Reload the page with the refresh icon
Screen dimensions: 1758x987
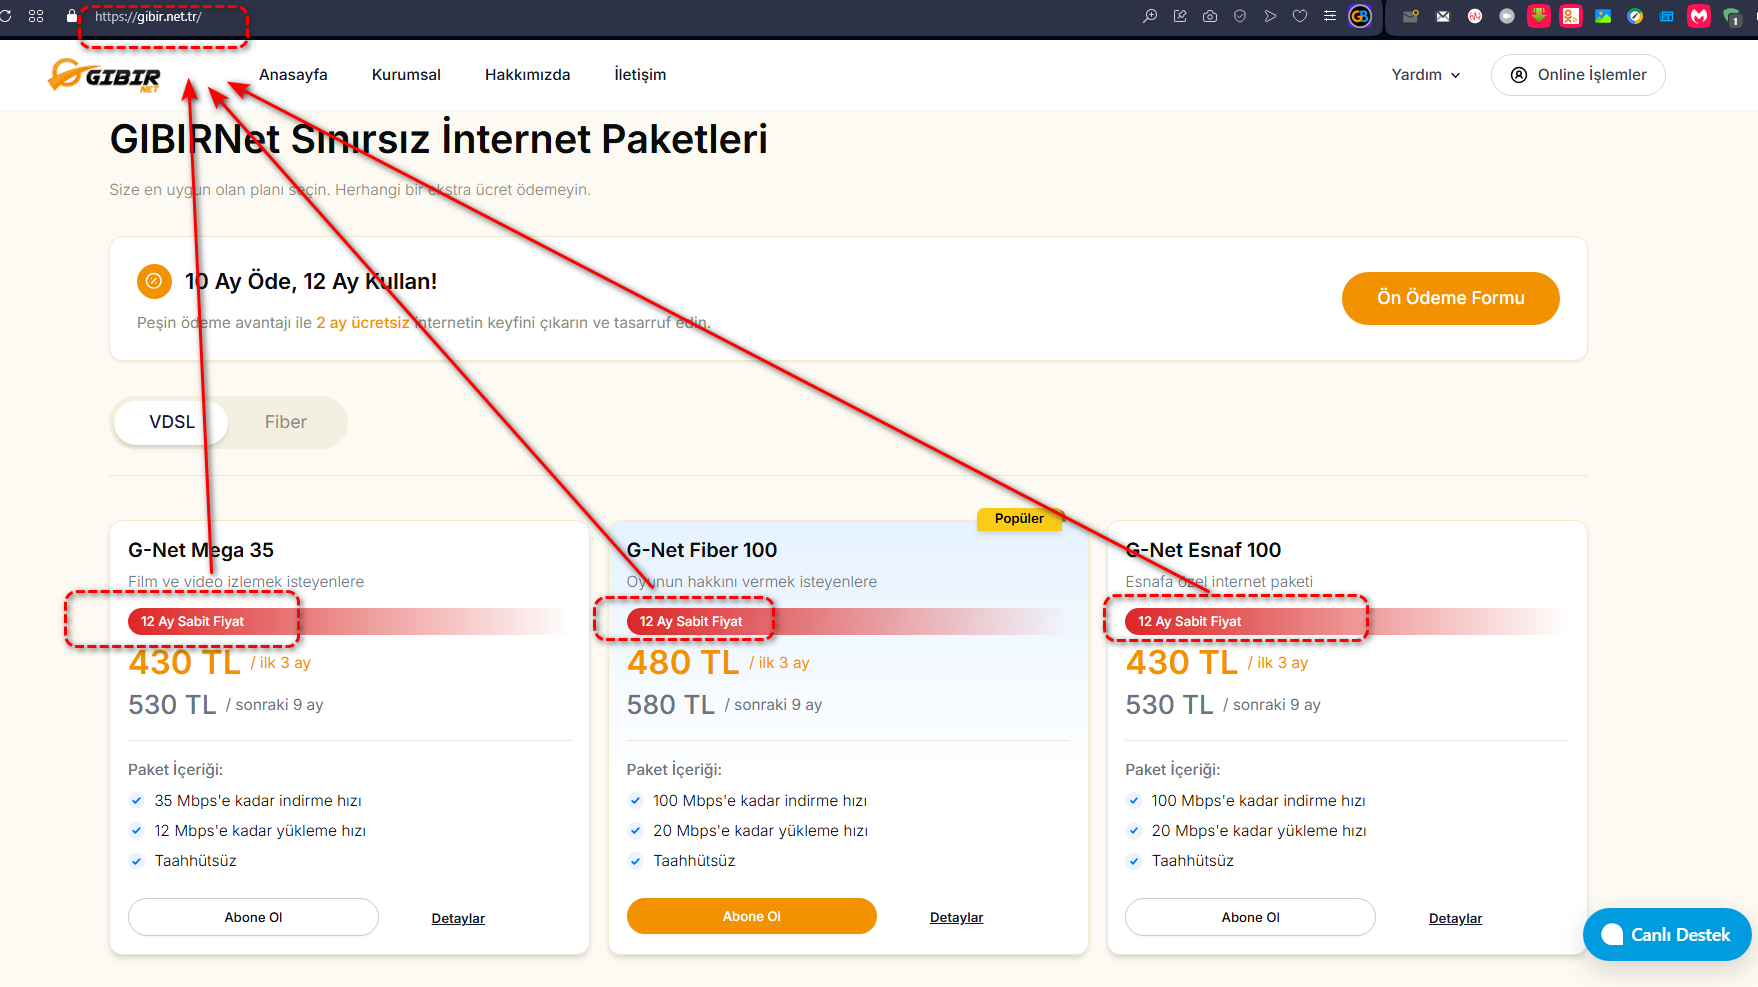(x=6, y=16)
